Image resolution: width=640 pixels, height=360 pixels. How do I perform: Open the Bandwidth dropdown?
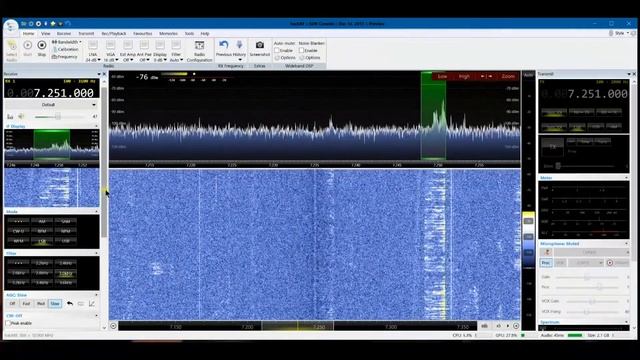click(x=67, y=42)
